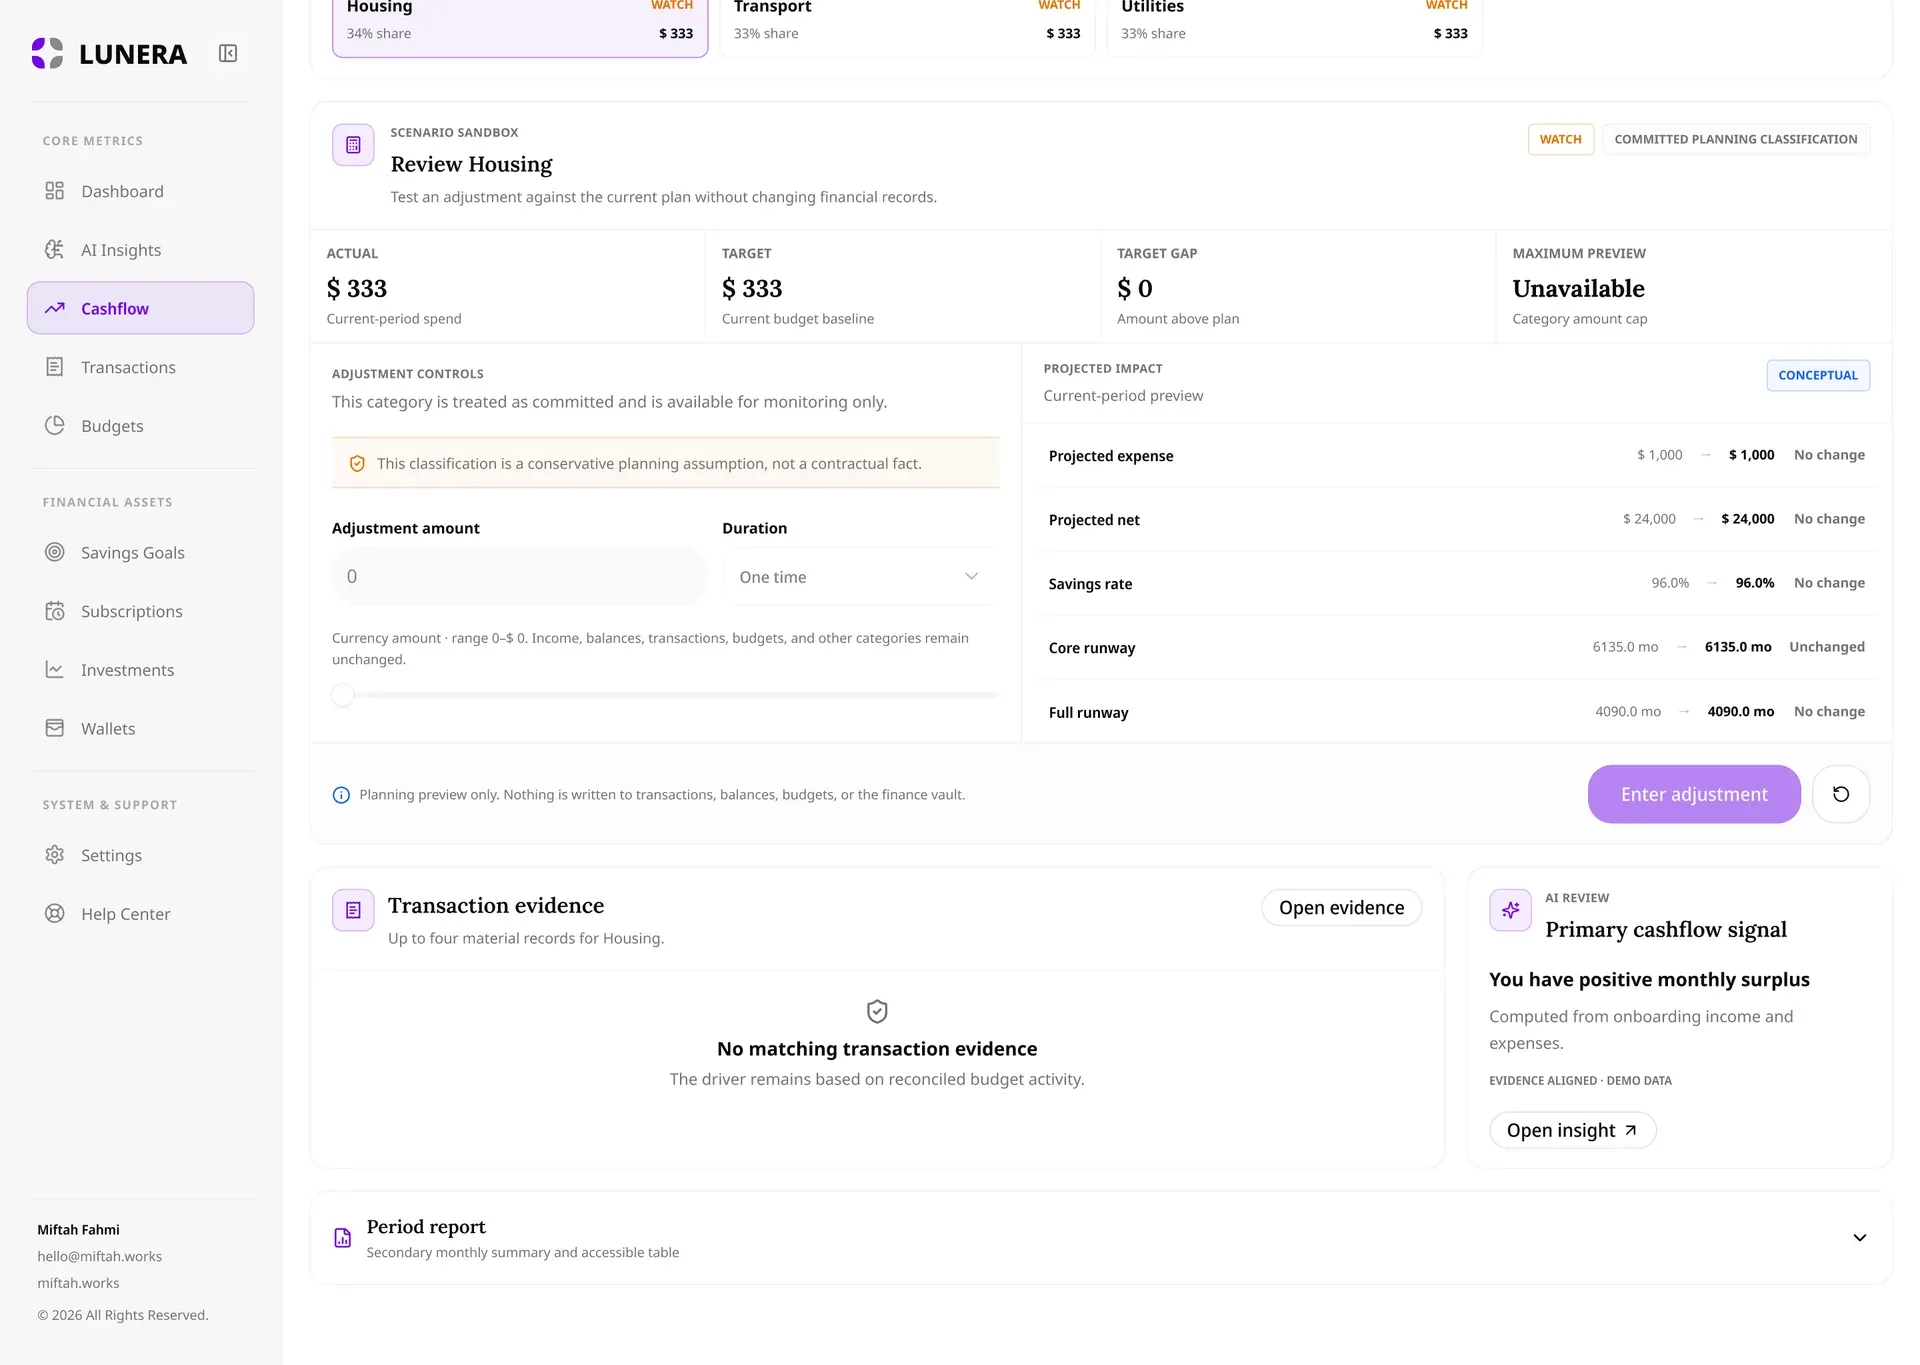Click the Open evidence button

(x=1341, y=907)
